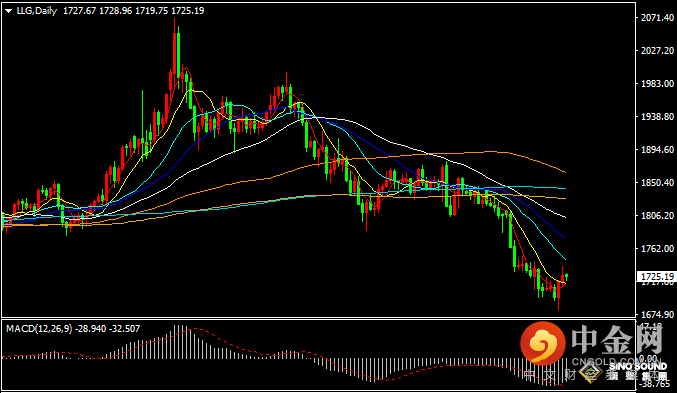This screenshot has height=393, width=677.
Task: Select the price axis label 1983.00
Action: click(657, 83)
